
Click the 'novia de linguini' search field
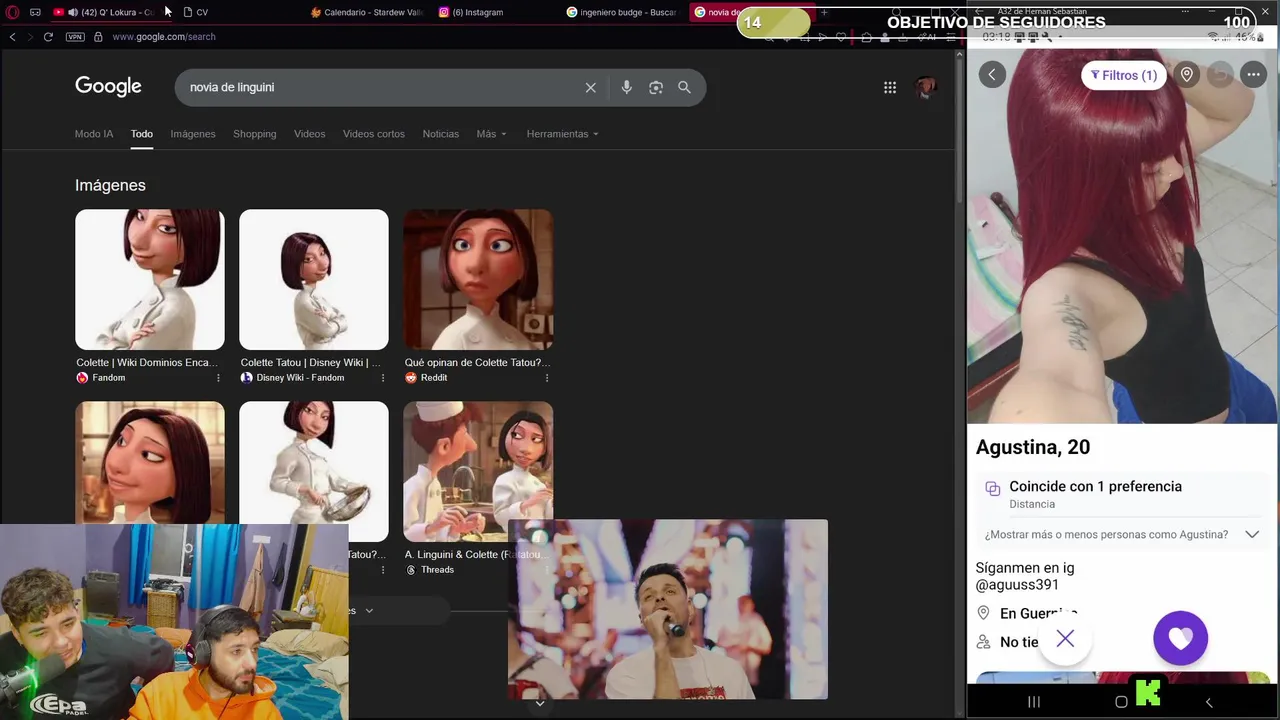[x=380, y=87]
